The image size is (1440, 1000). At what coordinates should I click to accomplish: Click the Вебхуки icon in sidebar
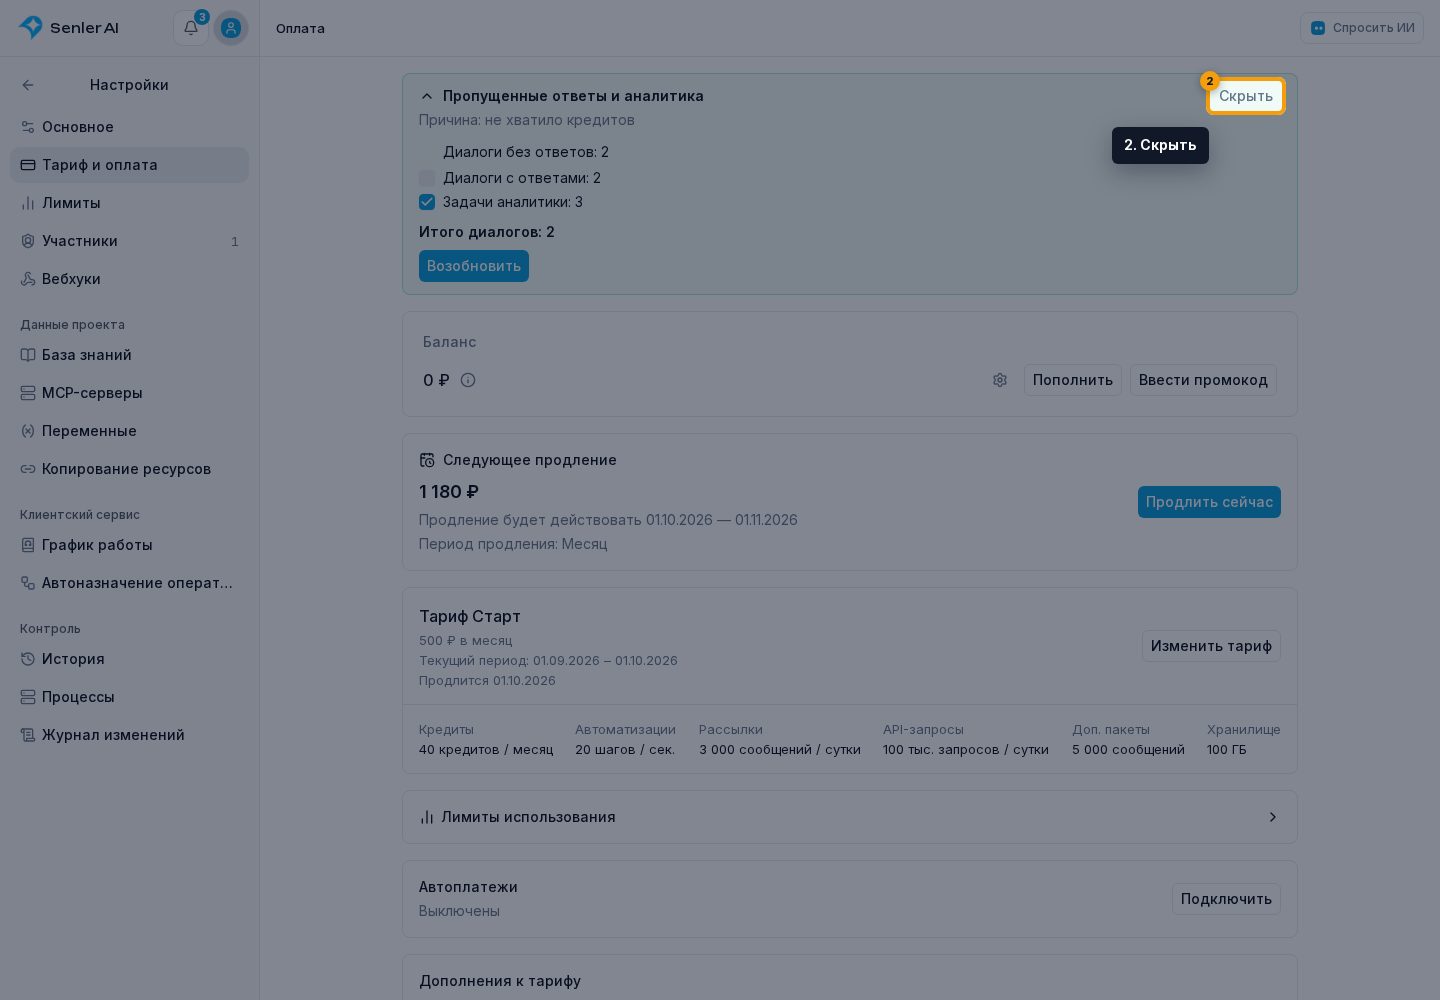pos(28,279)
